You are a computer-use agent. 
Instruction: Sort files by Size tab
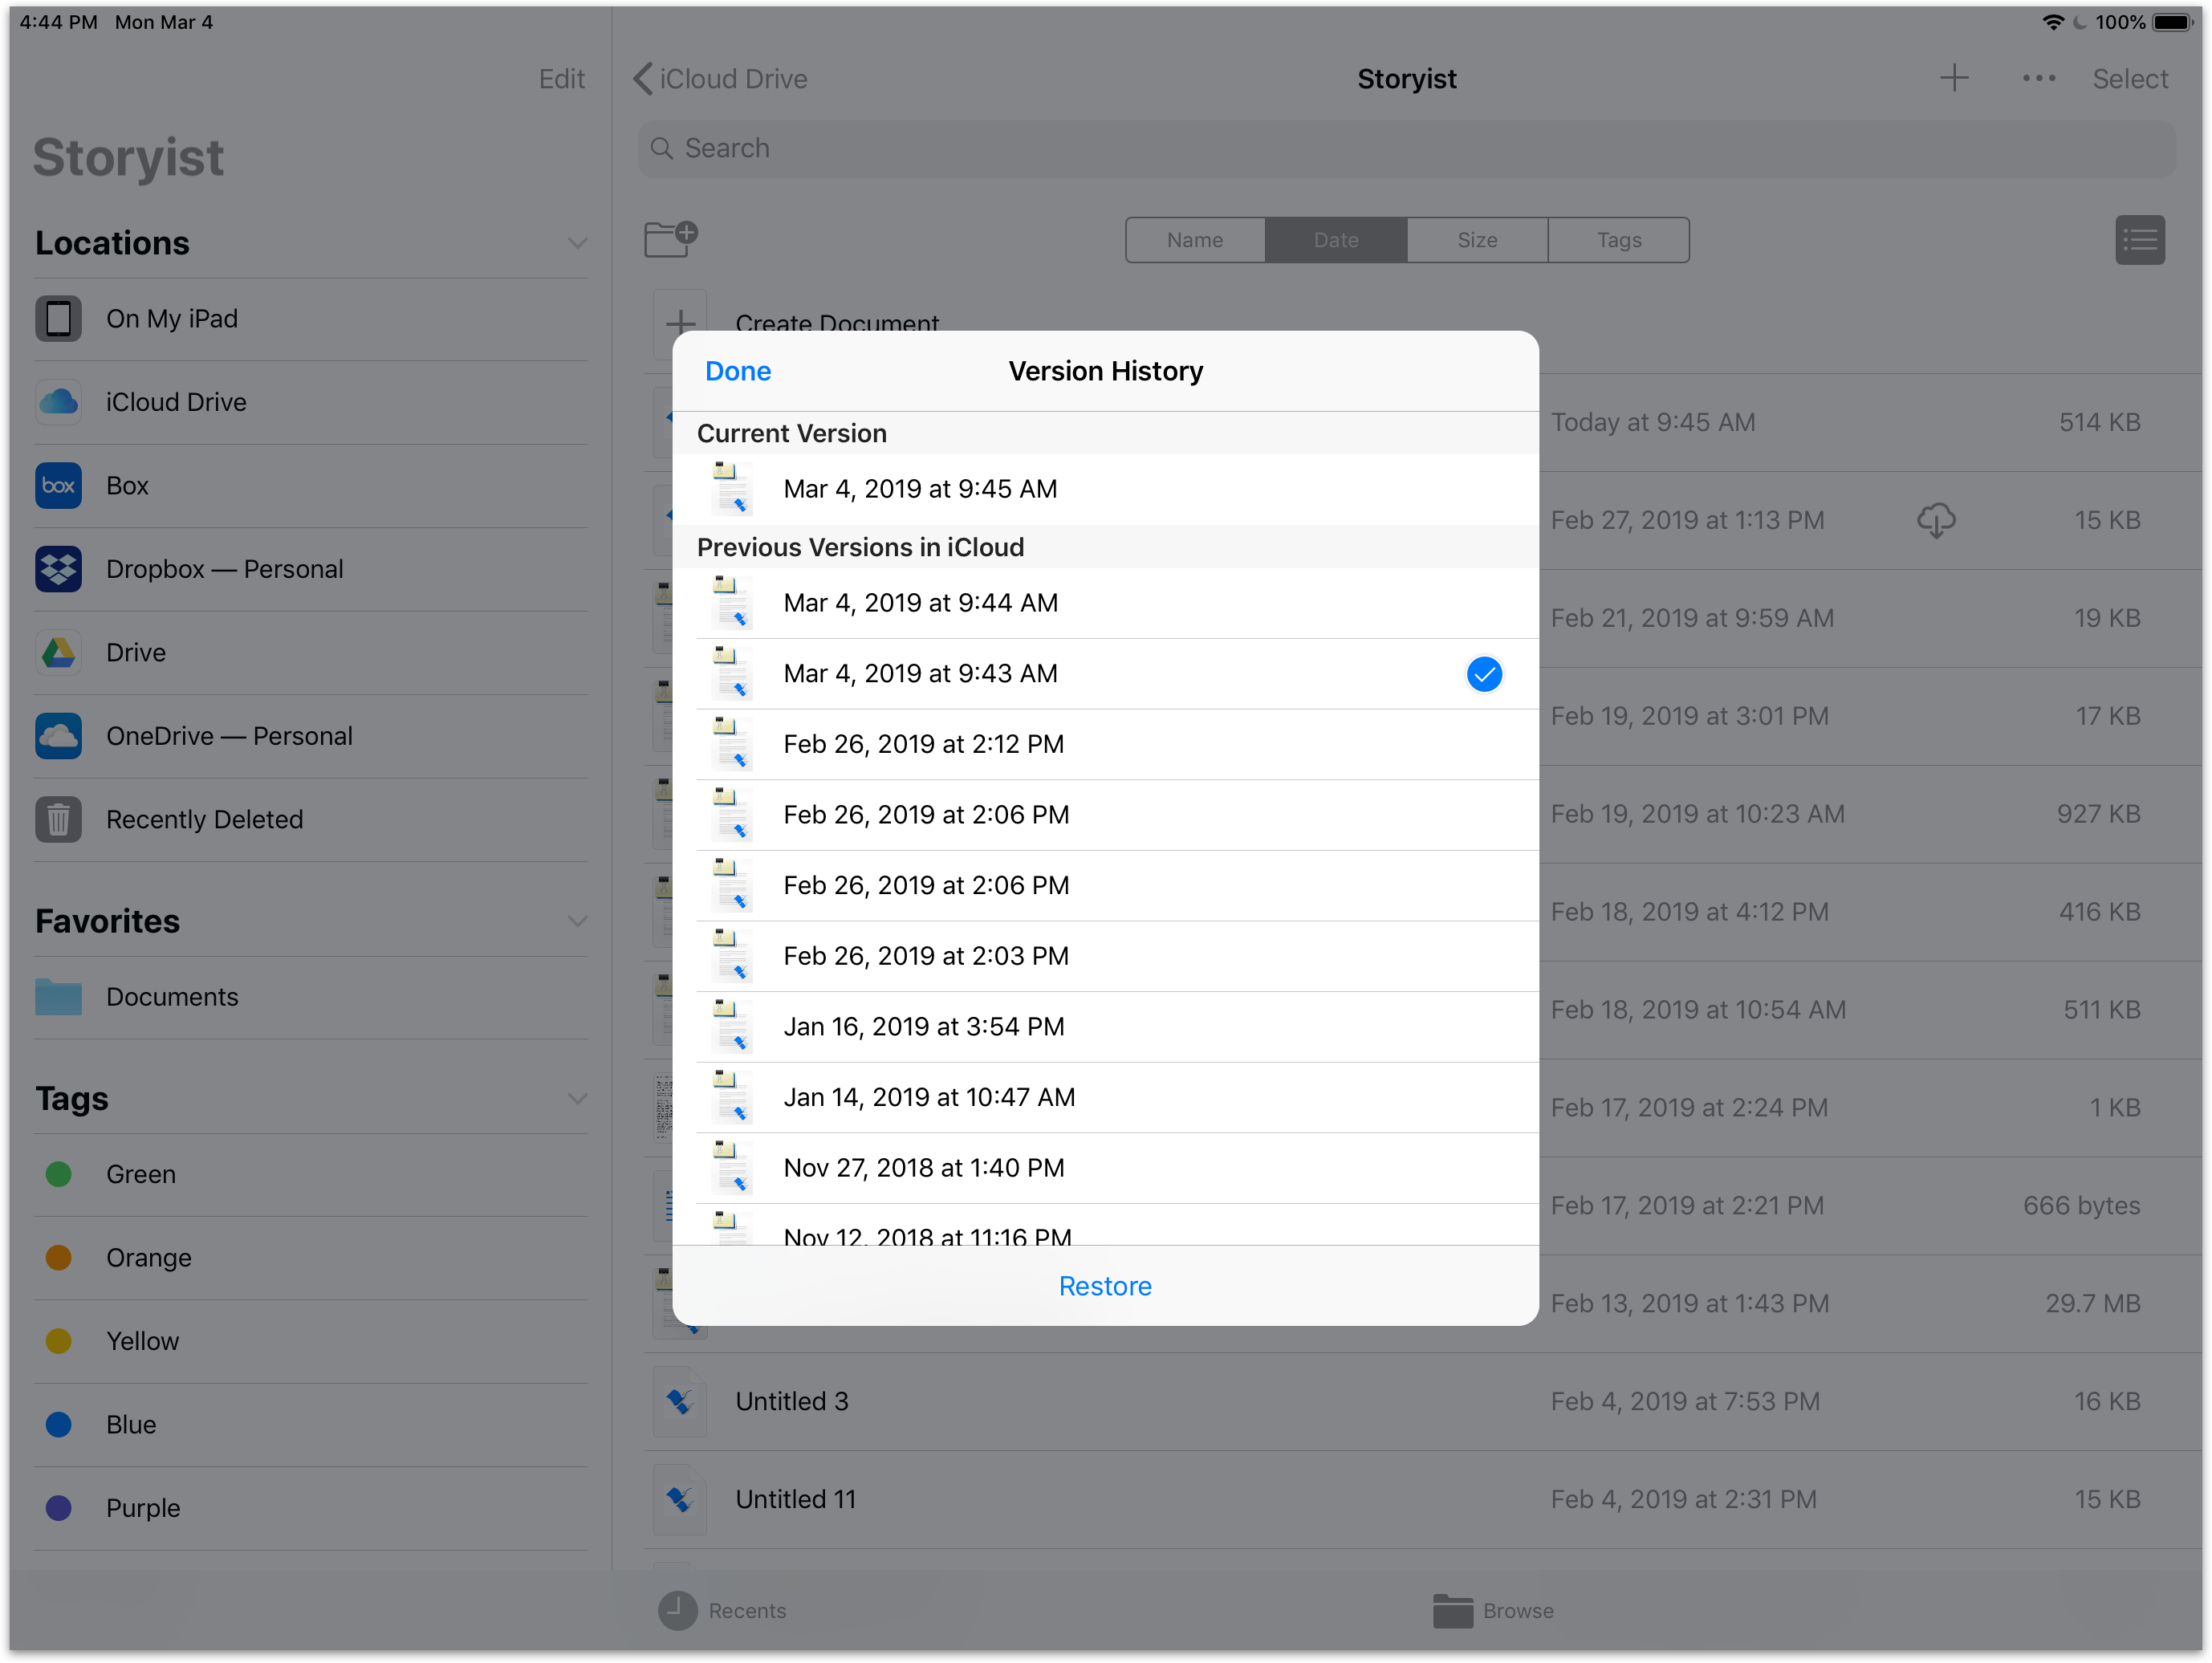click(x=1477, y=240)
